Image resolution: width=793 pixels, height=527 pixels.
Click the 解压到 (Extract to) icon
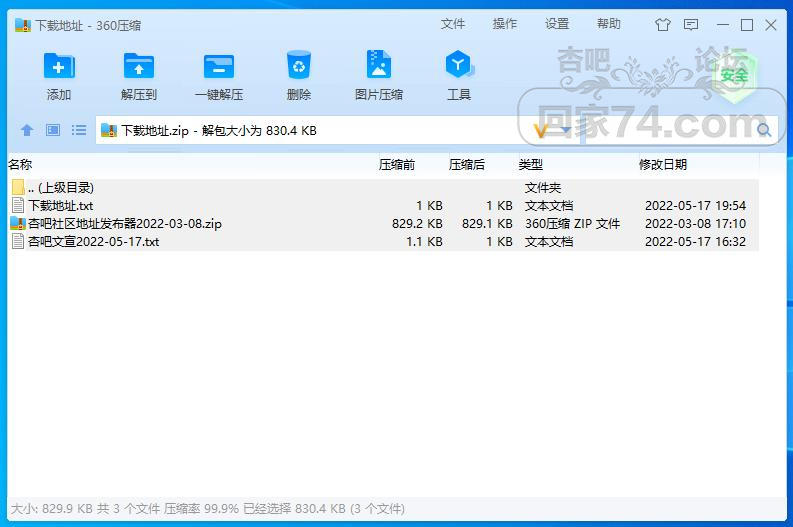click(x=139, y=66)
